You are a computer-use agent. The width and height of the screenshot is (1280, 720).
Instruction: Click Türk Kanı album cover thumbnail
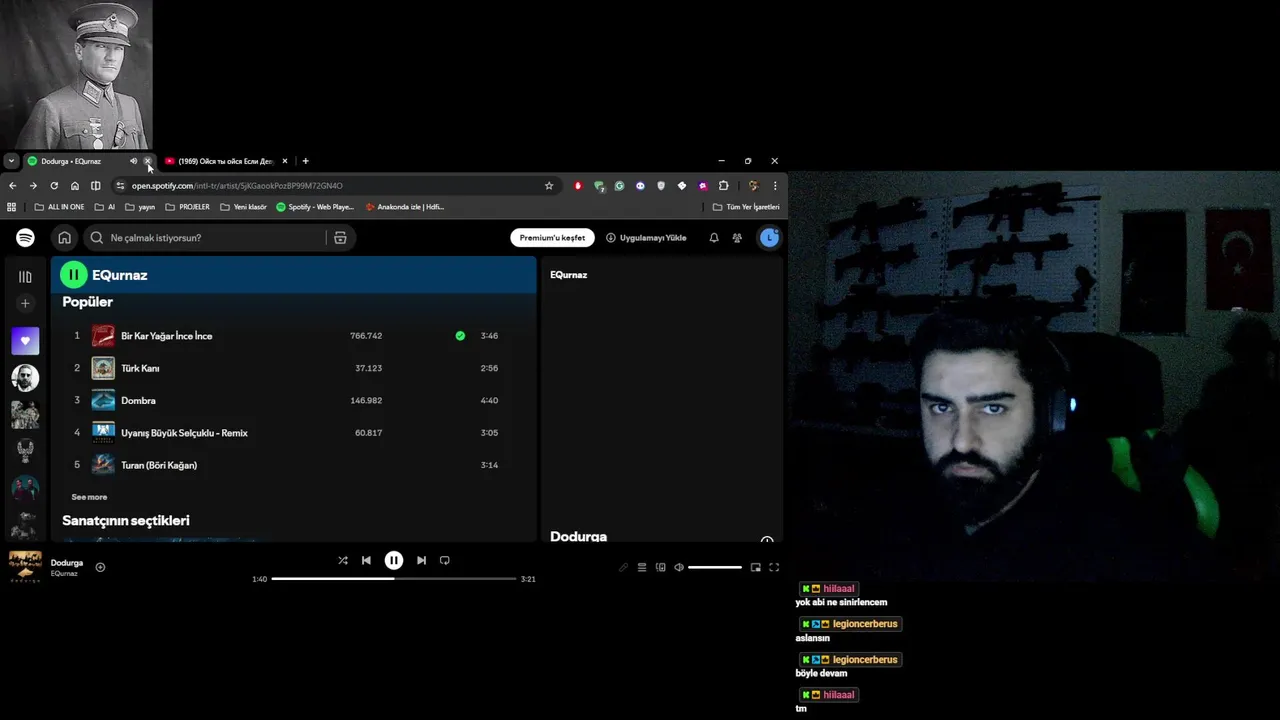pos(103,368)
